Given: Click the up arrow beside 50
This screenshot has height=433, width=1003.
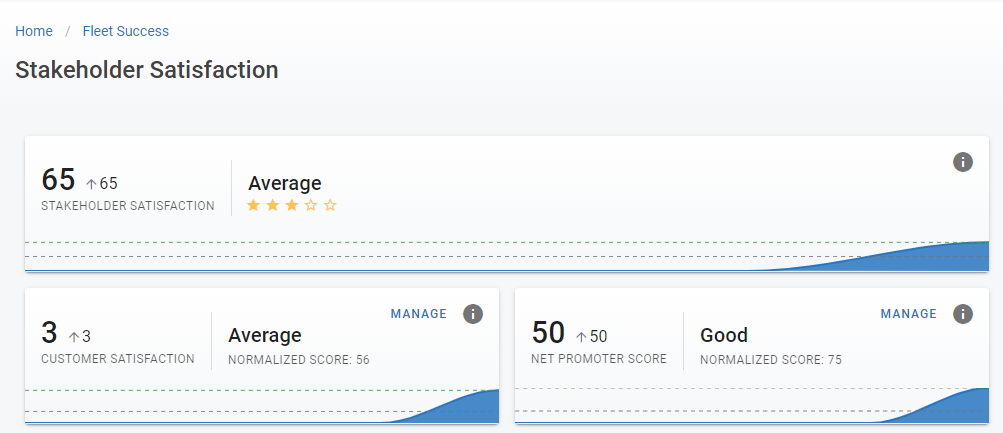Looking at the screenshot, I should pyautogui.click(x=581, y=337).
